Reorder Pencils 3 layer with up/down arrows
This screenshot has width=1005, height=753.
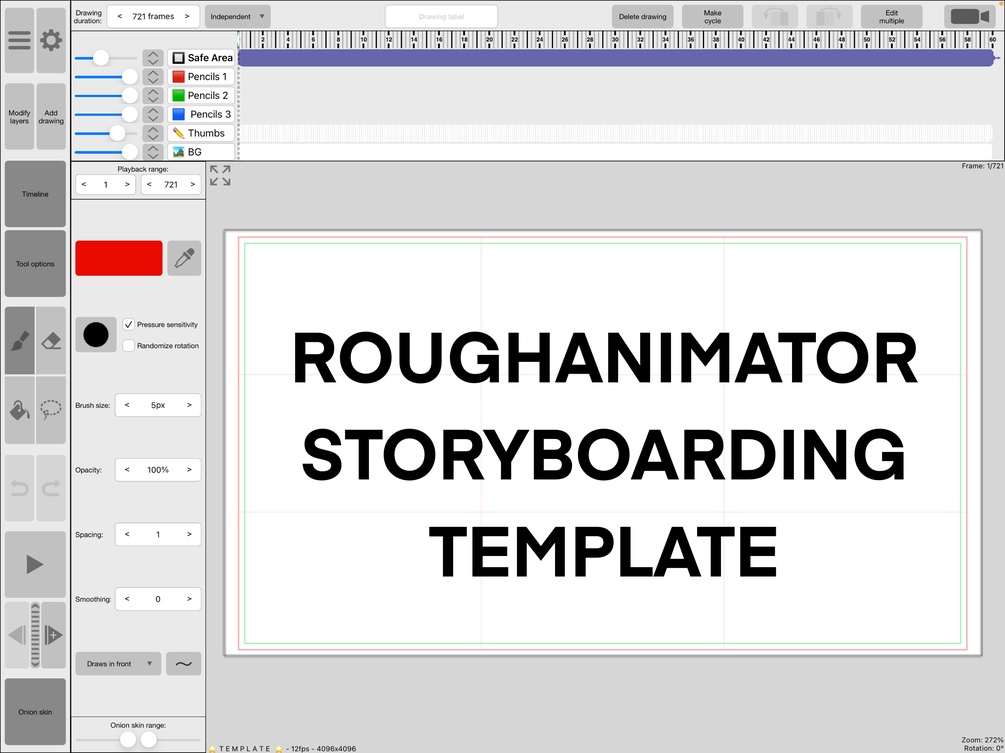(153, 114)
